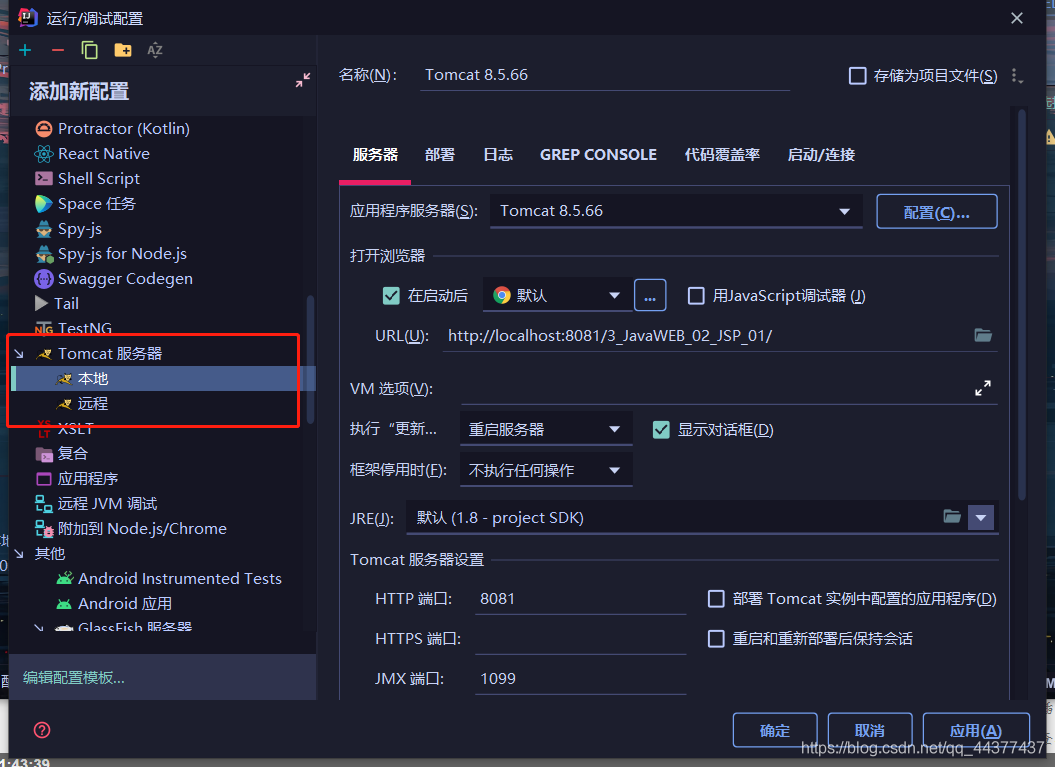The height and width of the screenshot is (767, 1055).
Task: Click the remove configuration minus icon
Action: pos(57,49)
